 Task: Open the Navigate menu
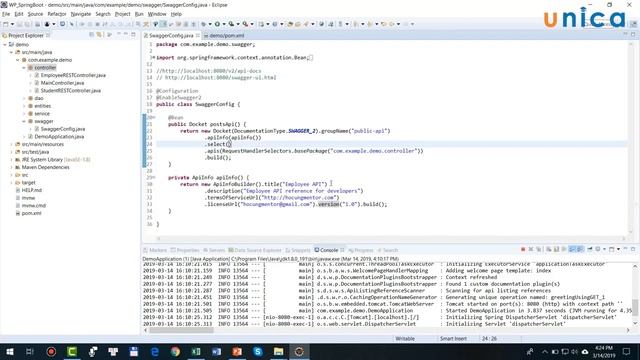pyautogui.click(x=81, y=14)
